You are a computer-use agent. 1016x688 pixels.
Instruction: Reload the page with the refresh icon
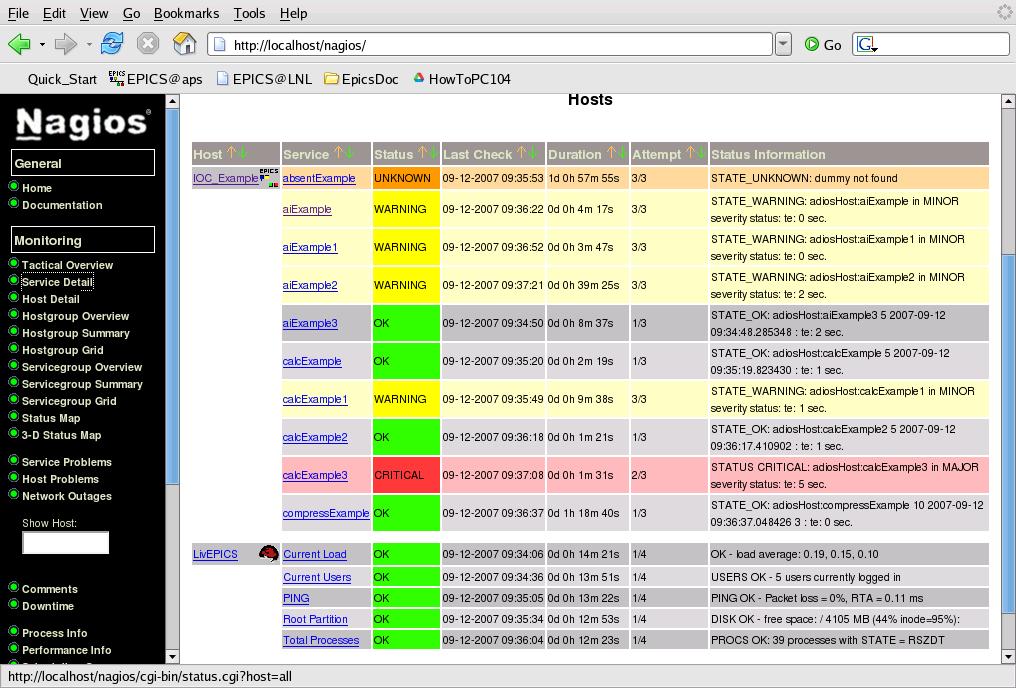(112, 43)
